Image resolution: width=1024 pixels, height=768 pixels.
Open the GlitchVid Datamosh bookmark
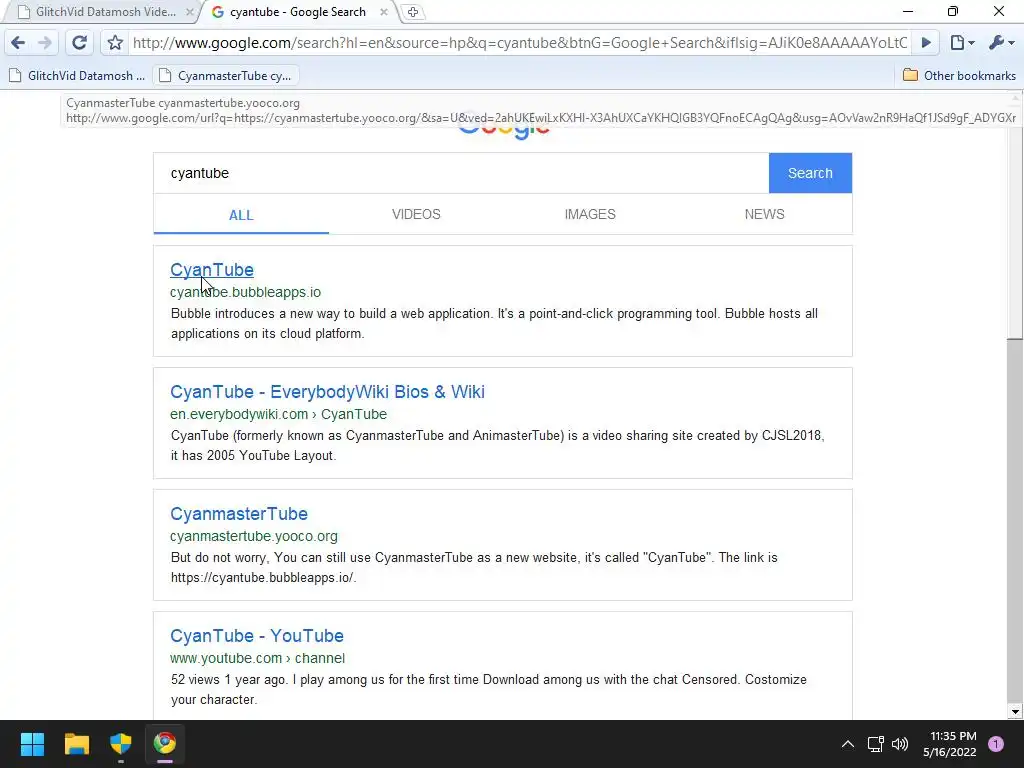tap(77, 76)
